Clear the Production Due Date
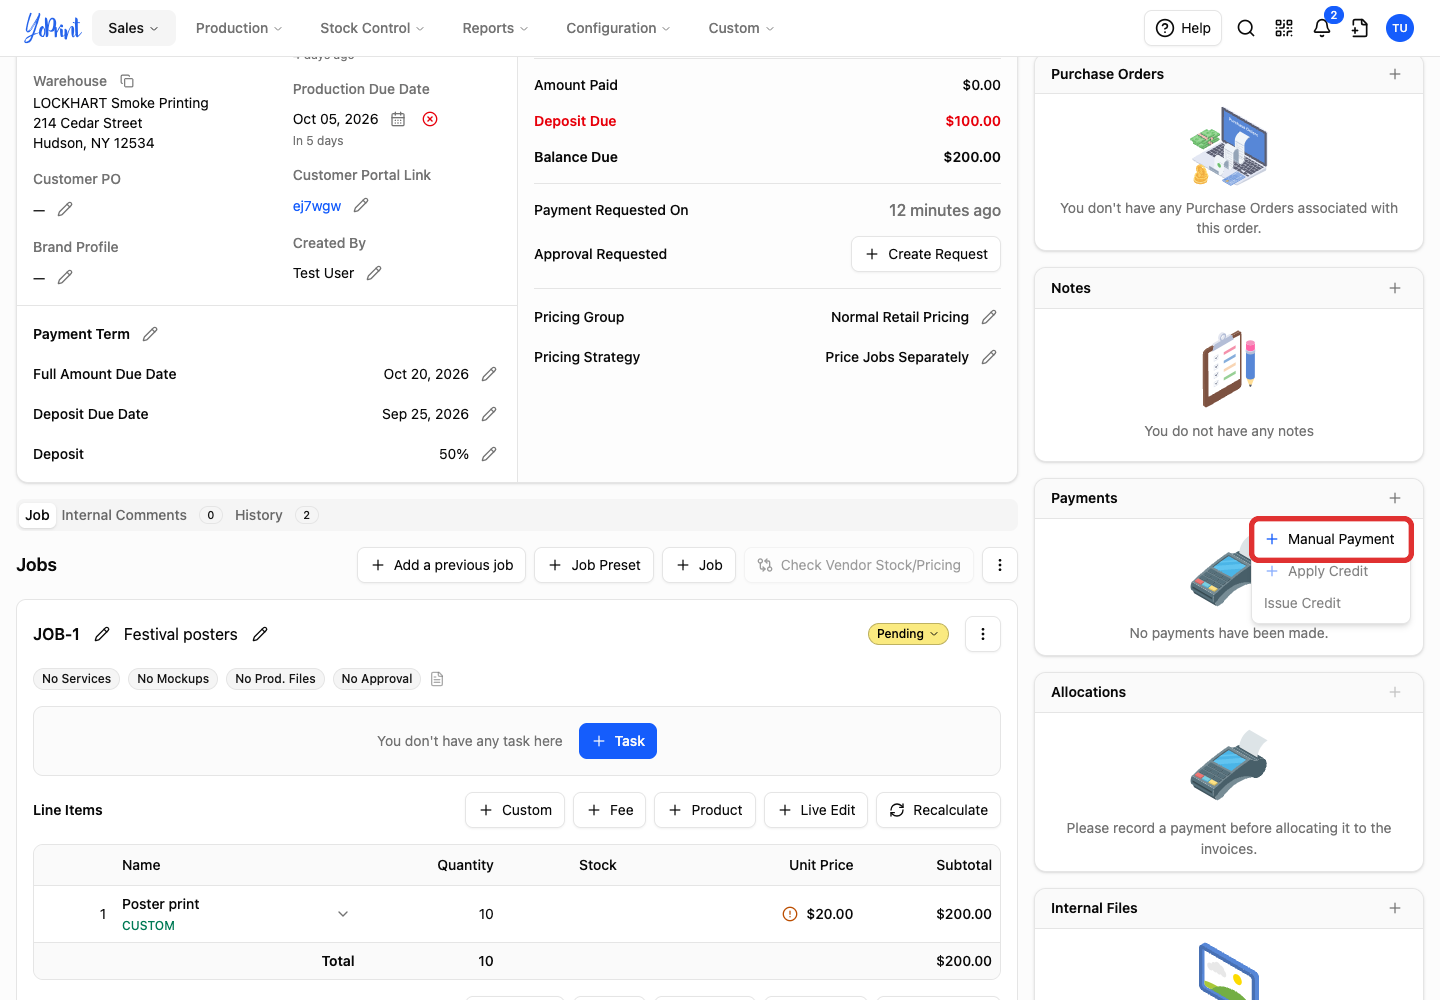 click(x=430, y=119)
